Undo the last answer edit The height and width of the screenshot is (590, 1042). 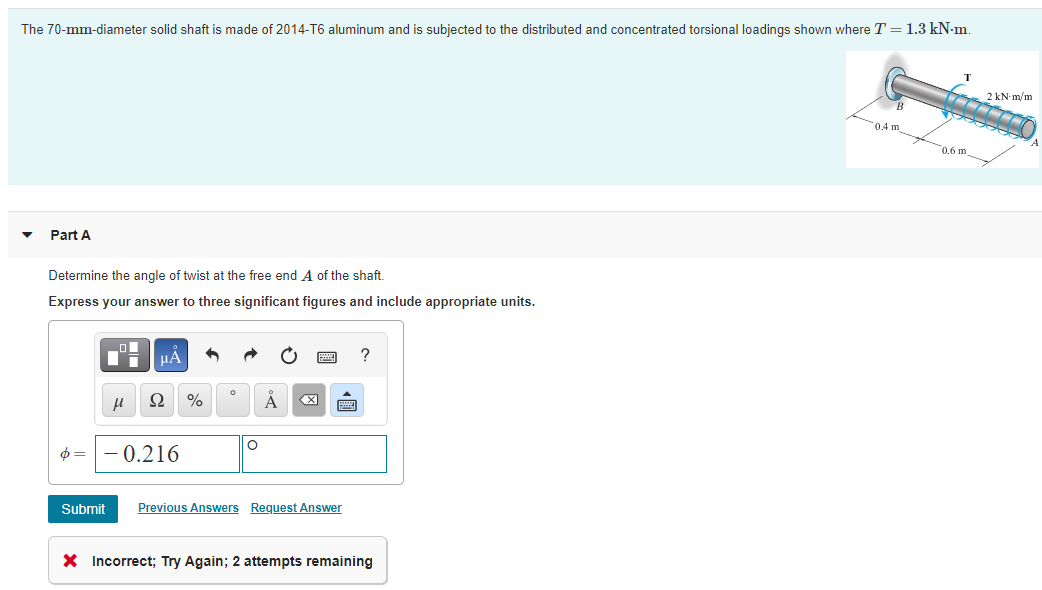[x=212, y=355]
